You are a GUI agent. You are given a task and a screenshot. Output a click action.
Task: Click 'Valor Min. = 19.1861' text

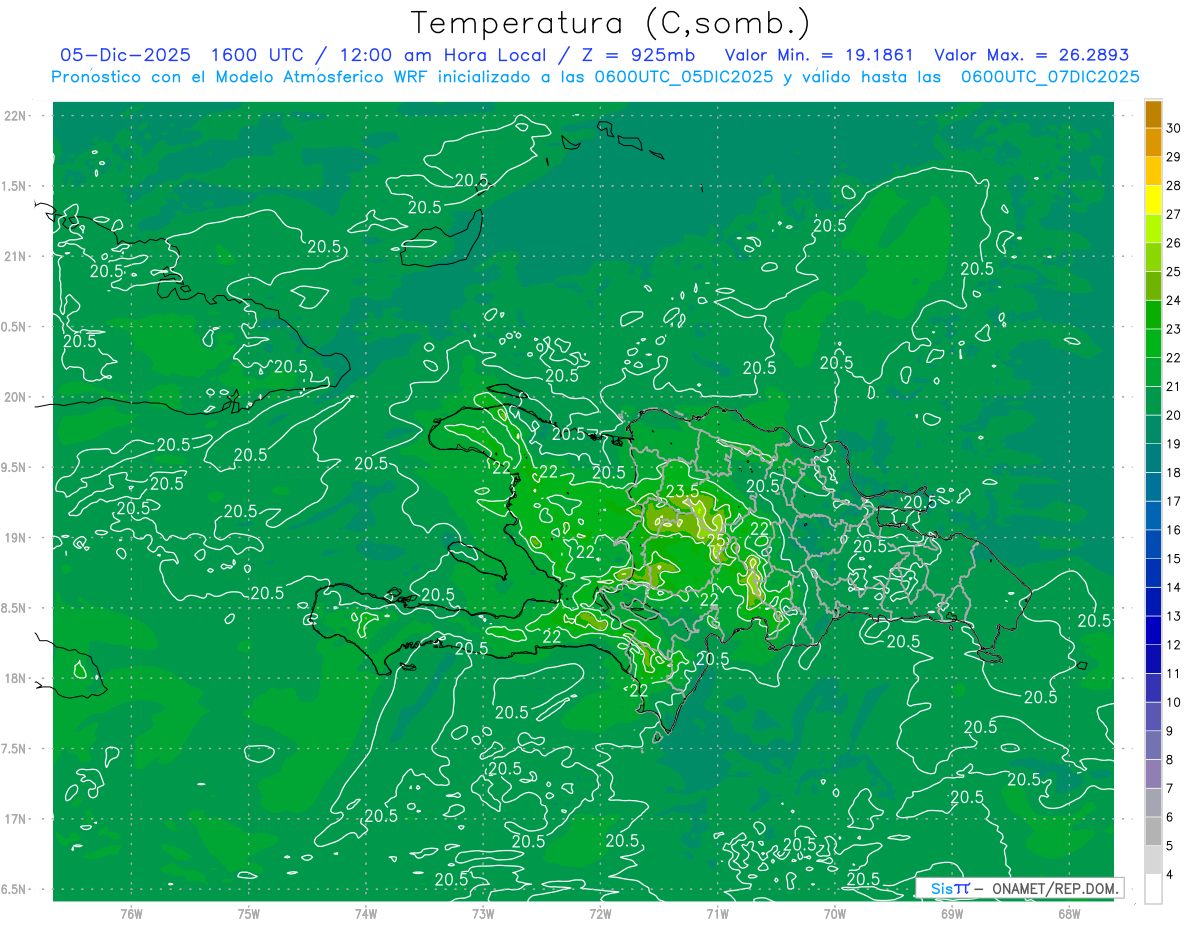click(817, 55)
